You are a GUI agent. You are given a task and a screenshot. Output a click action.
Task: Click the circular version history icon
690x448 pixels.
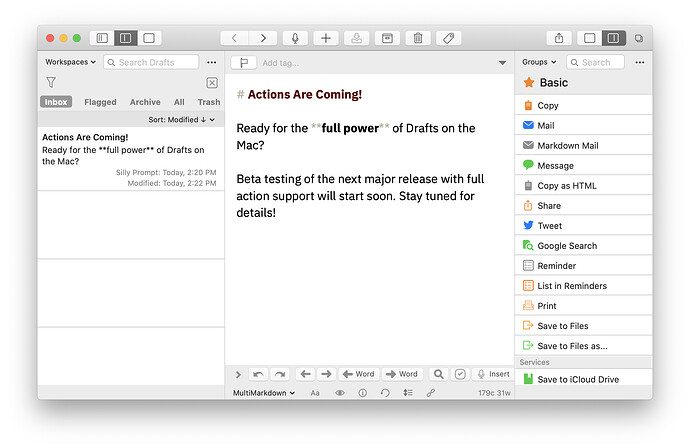(385, 393)
